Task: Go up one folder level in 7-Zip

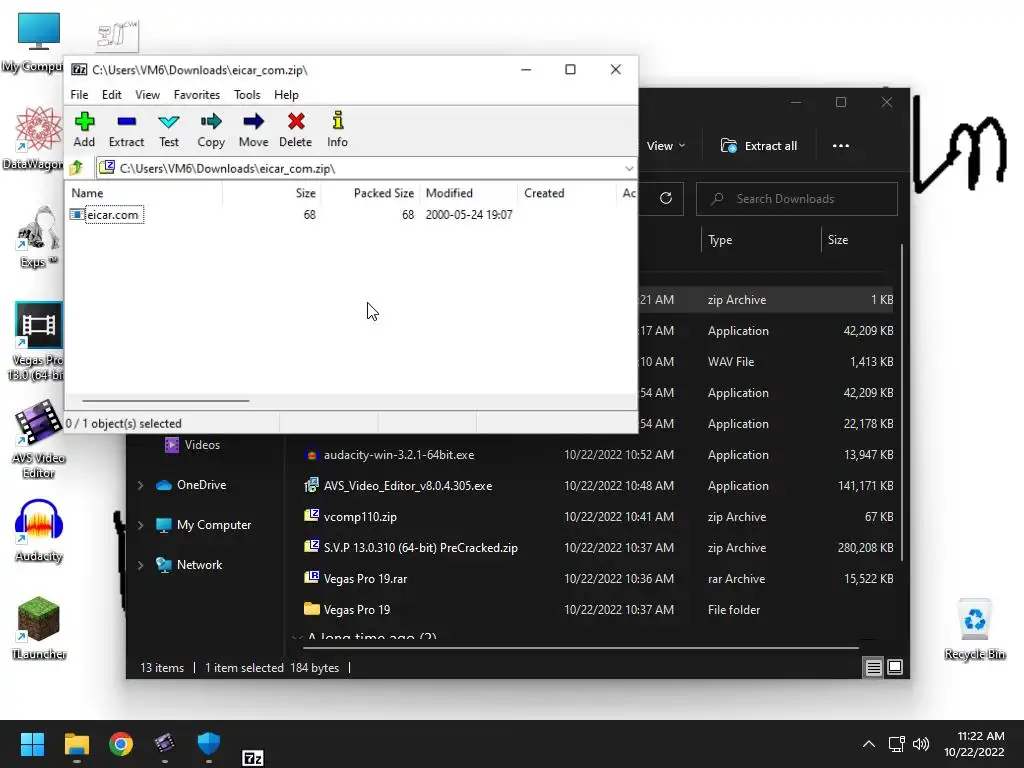Action: [76, 168]
